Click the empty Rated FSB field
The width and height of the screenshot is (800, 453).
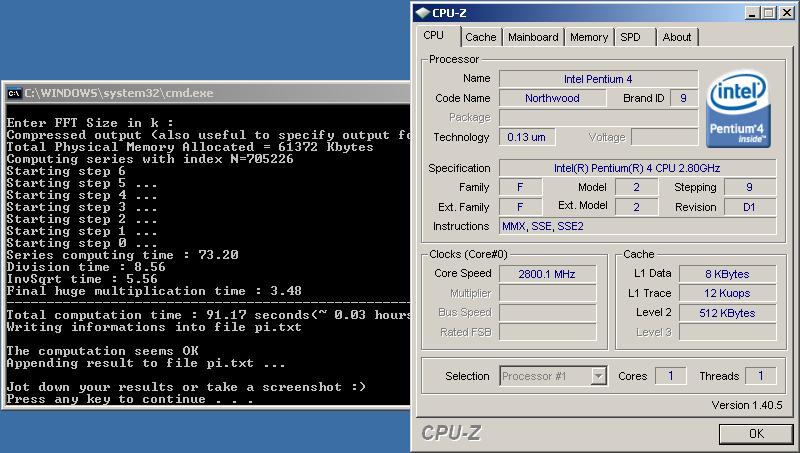pos(547,332)
